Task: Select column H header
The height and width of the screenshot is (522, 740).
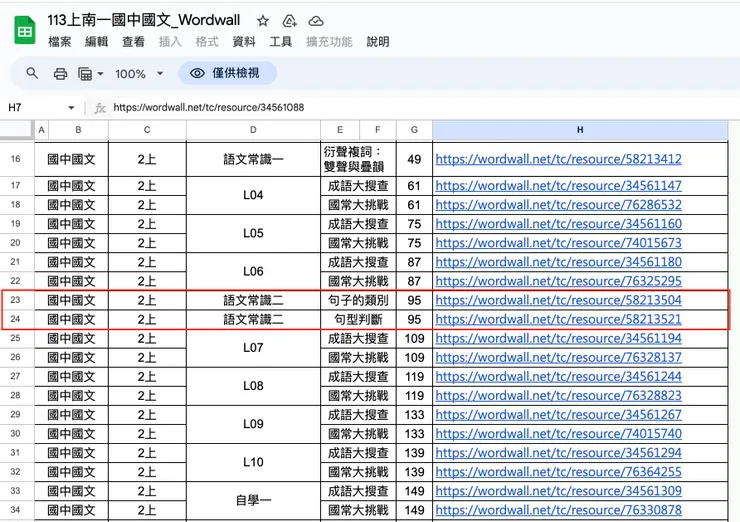Action: (580, 130)
